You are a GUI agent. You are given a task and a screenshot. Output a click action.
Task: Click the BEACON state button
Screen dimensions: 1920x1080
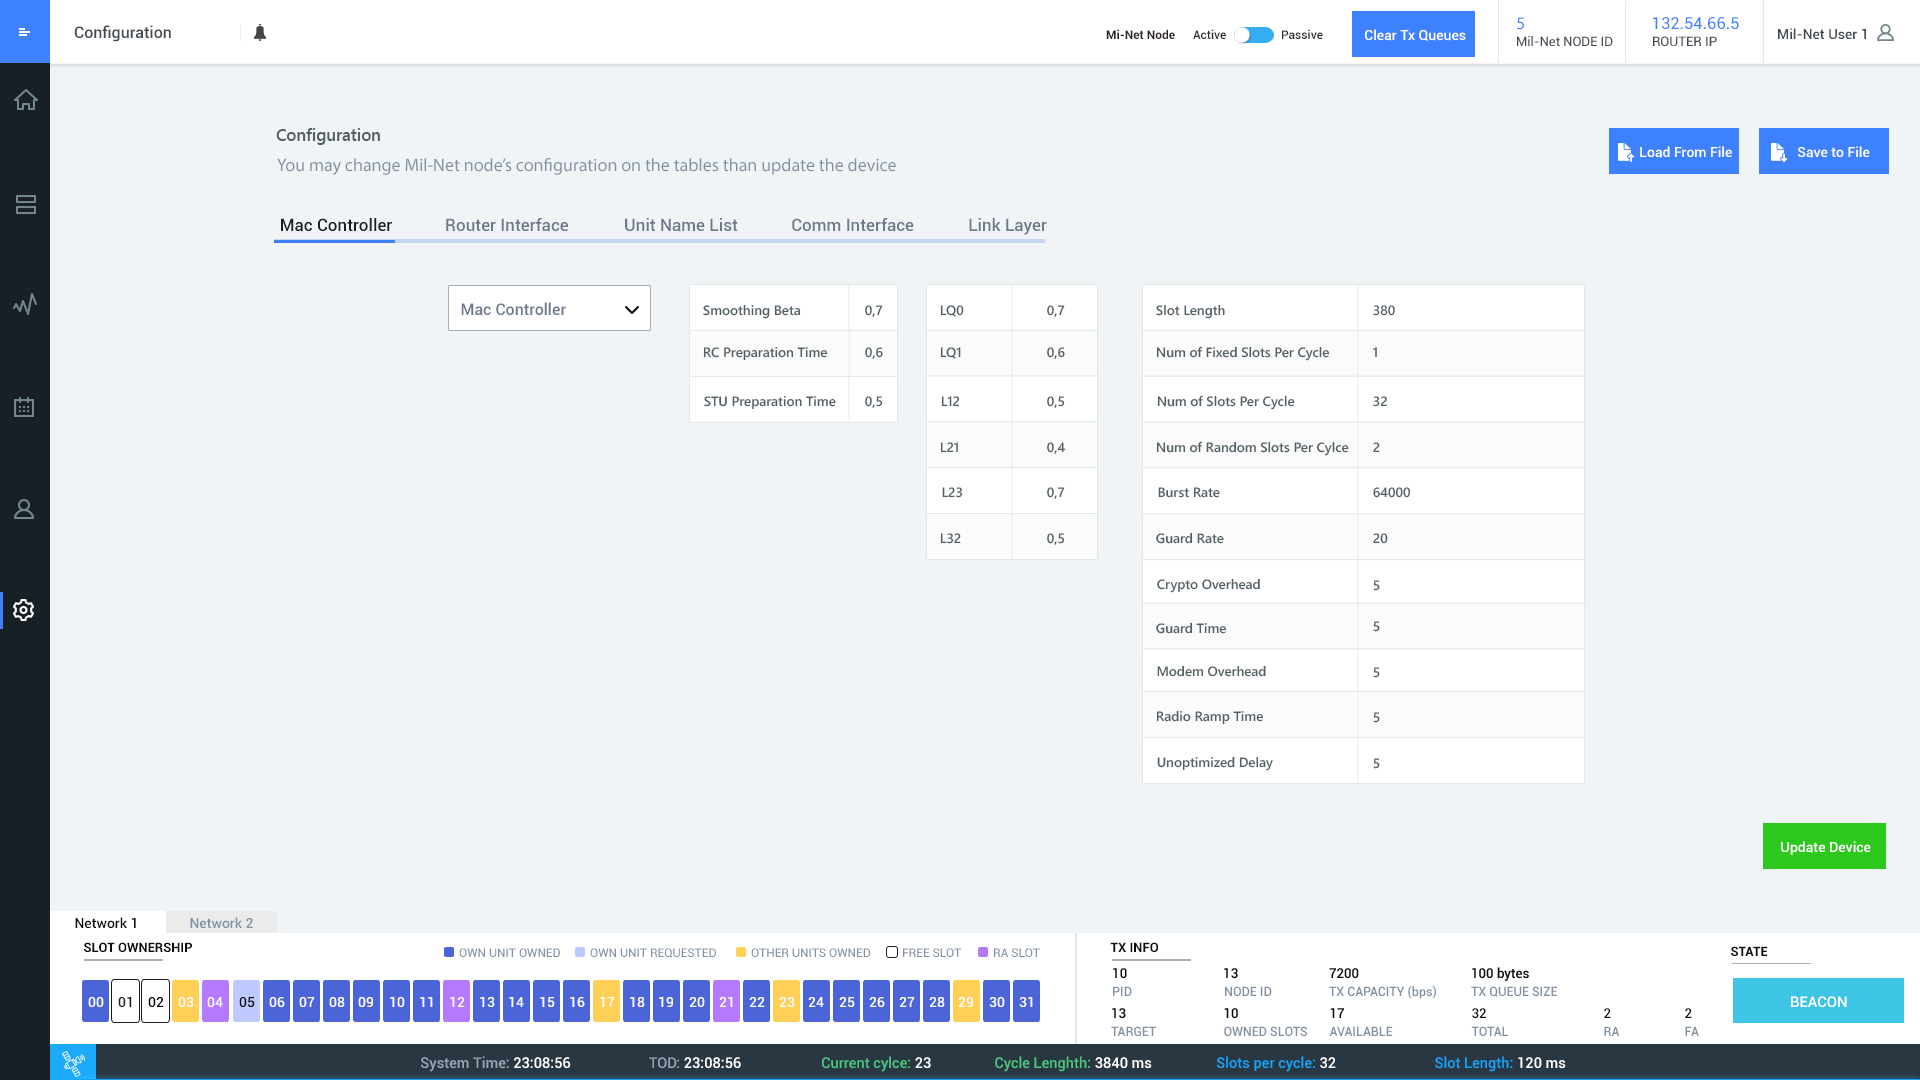coord(1818,1001)
